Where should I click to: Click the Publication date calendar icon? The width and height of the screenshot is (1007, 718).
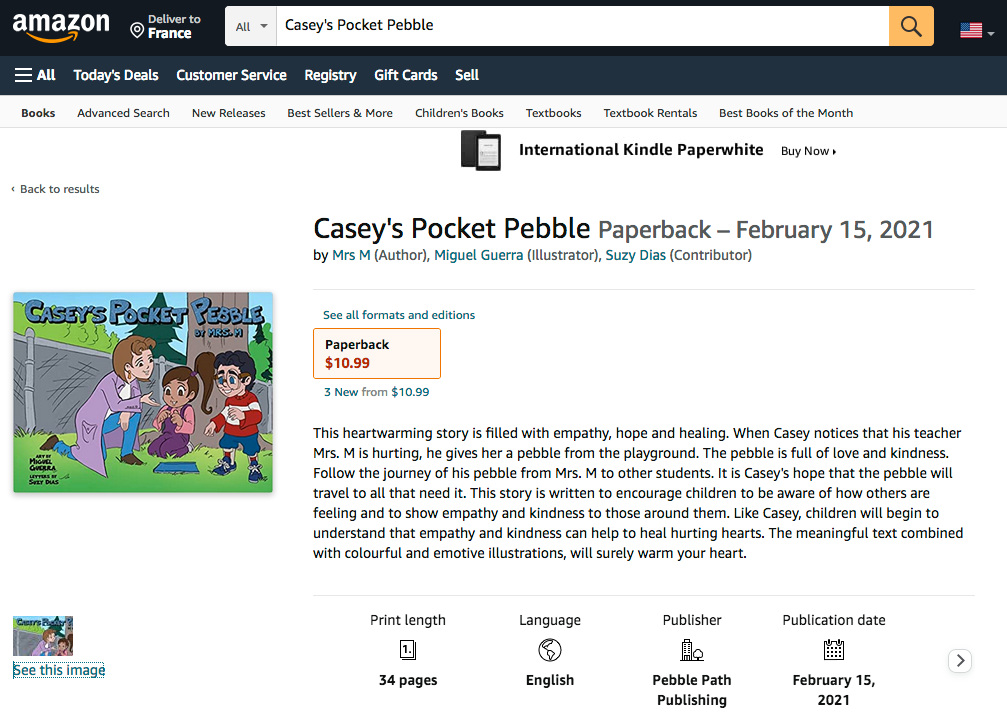[834, 651]
